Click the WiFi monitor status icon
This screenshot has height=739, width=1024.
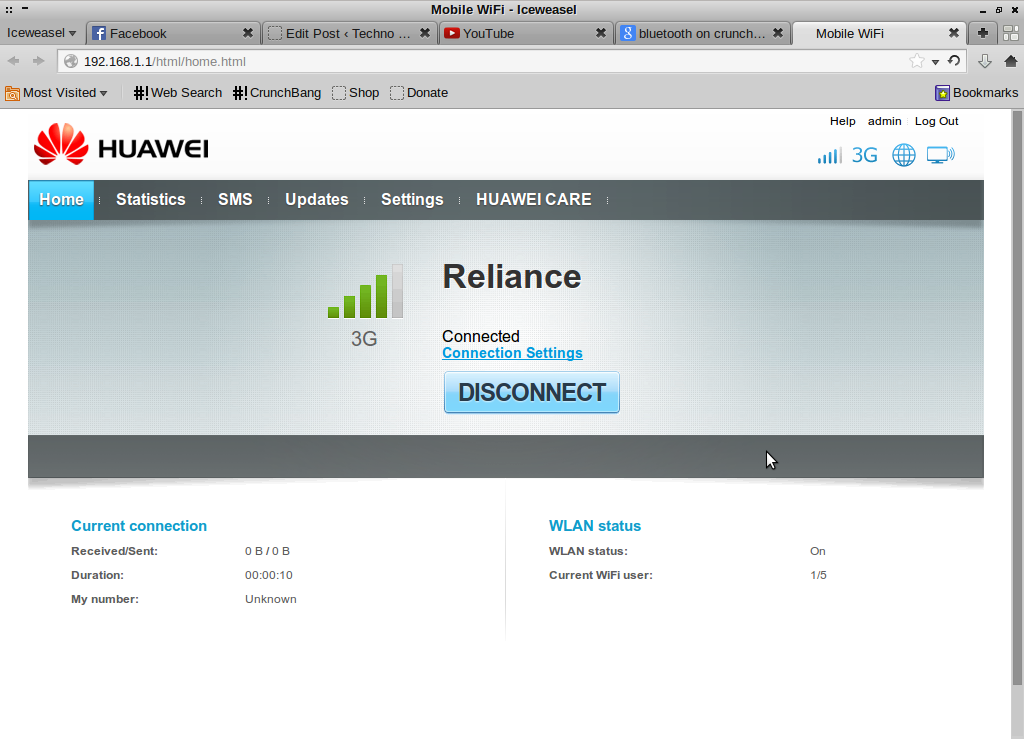point(940,155)
